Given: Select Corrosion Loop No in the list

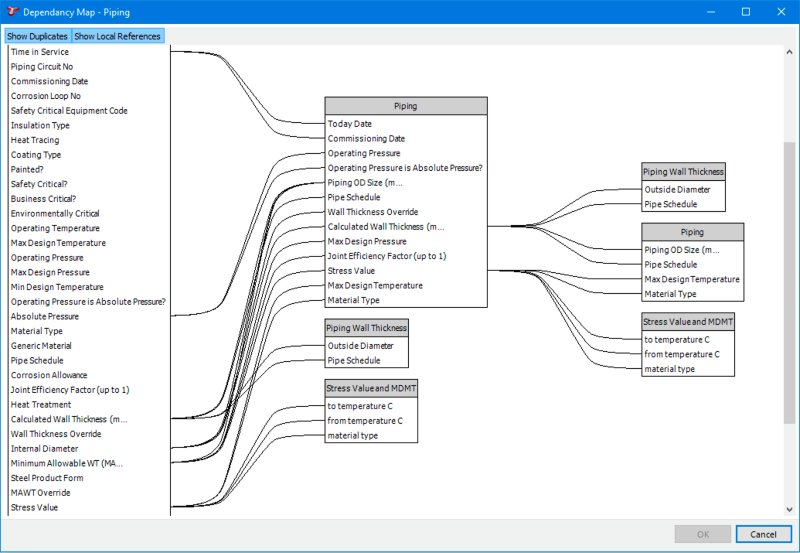Looking at the screenshot, I should 46,96.
